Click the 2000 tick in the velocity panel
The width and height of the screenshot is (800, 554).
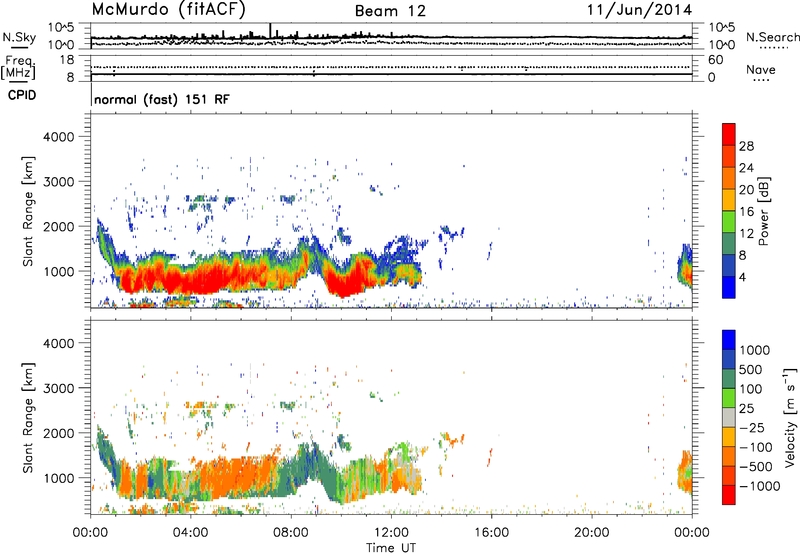[59, 433]
